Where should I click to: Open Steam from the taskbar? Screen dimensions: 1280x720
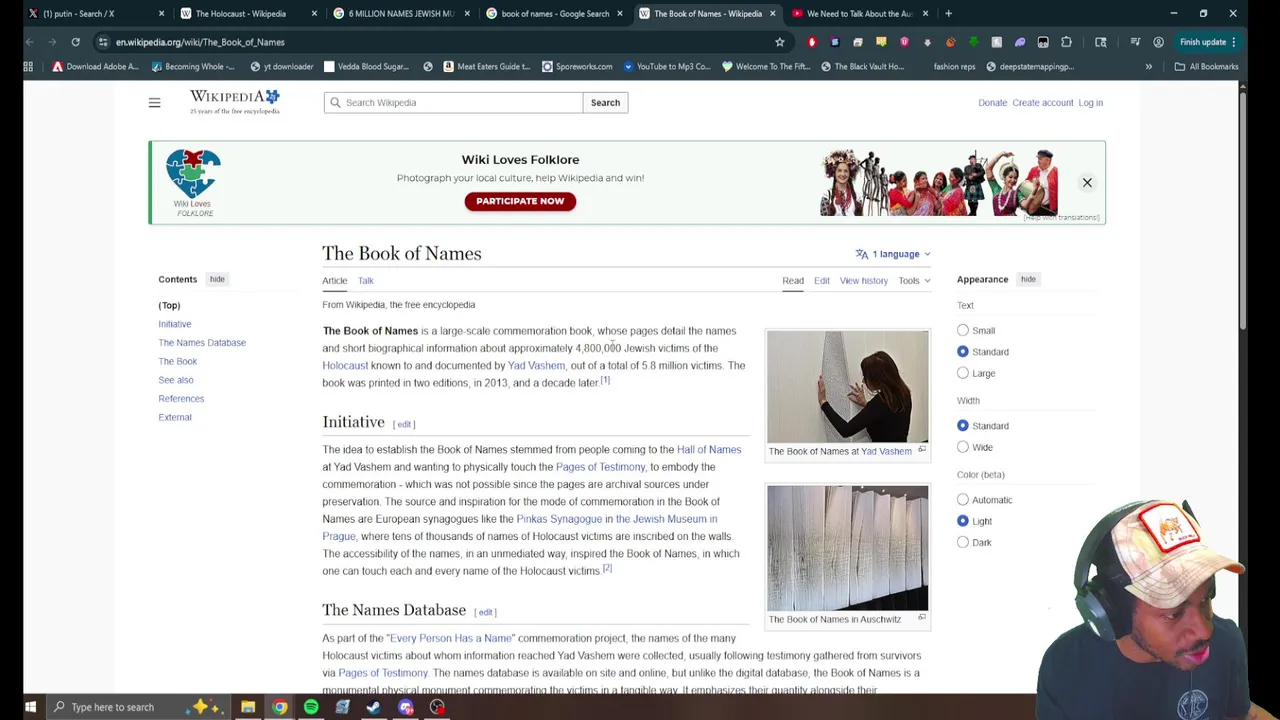click(x=374, y=707)
